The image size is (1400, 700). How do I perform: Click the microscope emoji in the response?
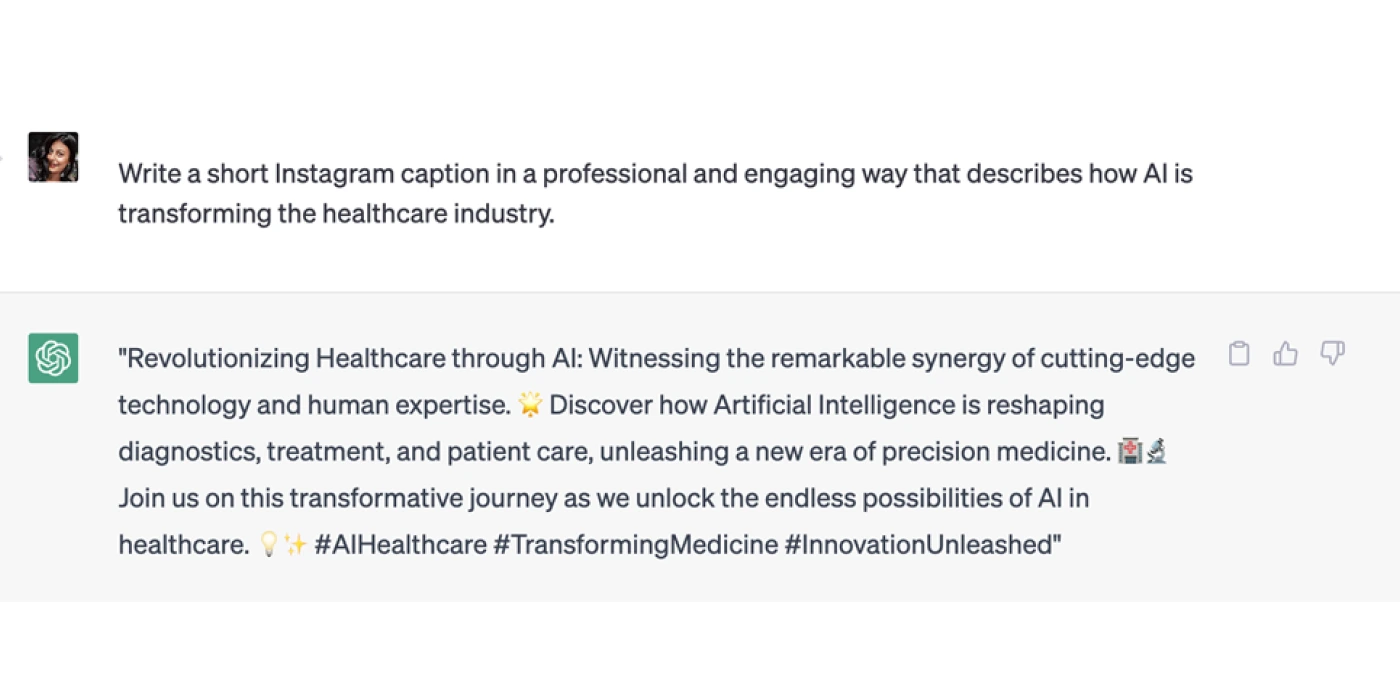1156,452
